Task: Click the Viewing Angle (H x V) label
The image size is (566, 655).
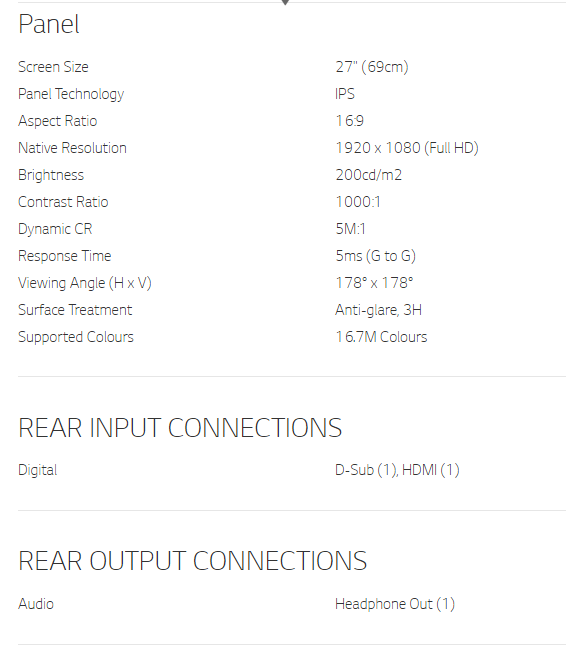Action: tap(85, 283)
